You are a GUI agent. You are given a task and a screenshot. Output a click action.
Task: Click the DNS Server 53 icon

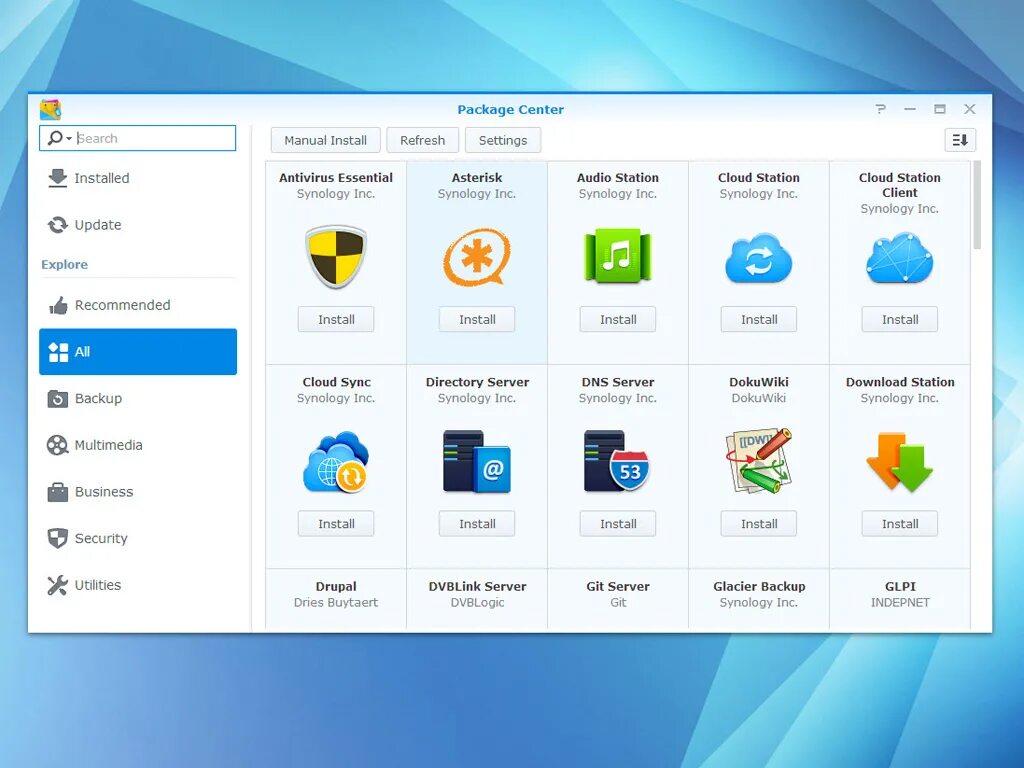[x=617, y=461]
